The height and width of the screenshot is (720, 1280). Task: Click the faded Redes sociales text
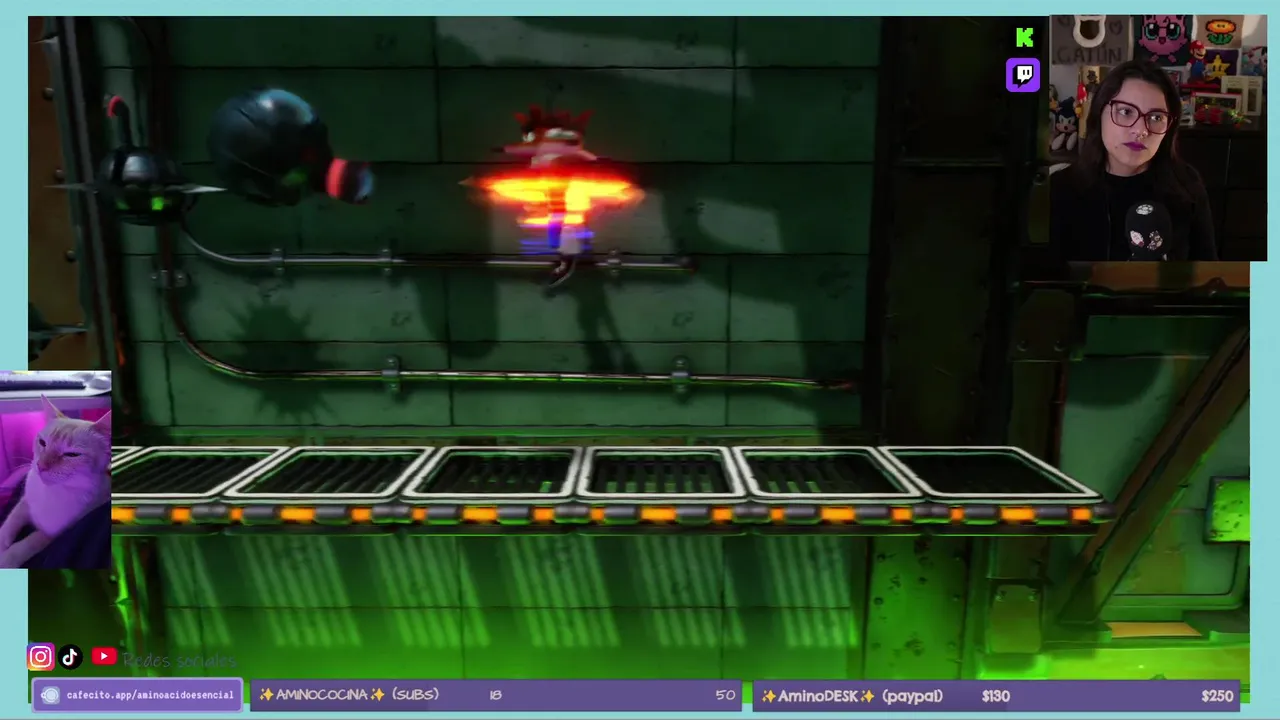(180, 660)
